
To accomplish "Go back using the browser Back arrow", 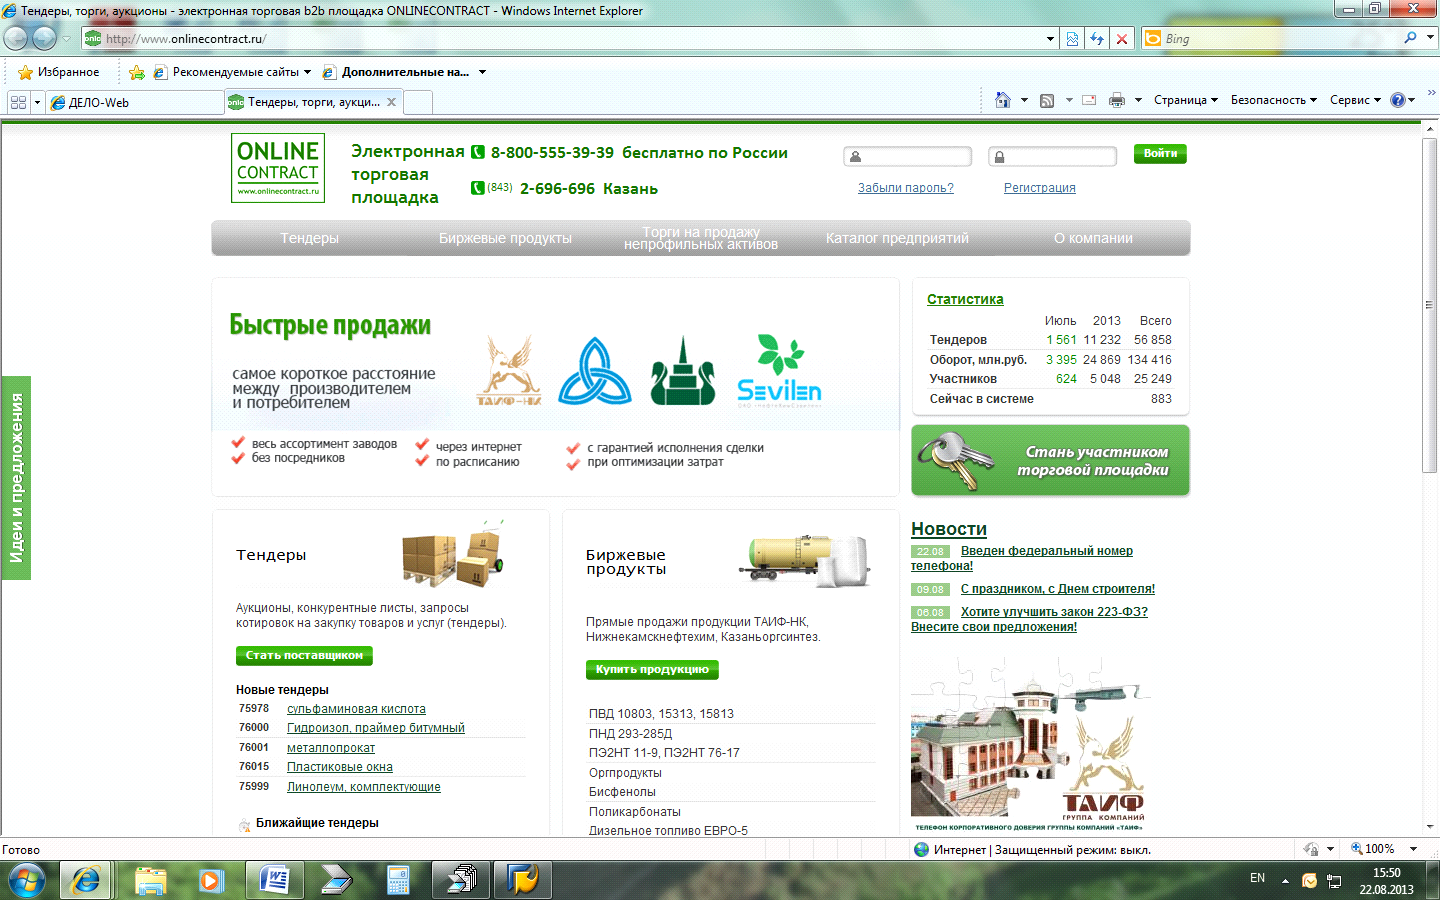I will coord(16,38).
